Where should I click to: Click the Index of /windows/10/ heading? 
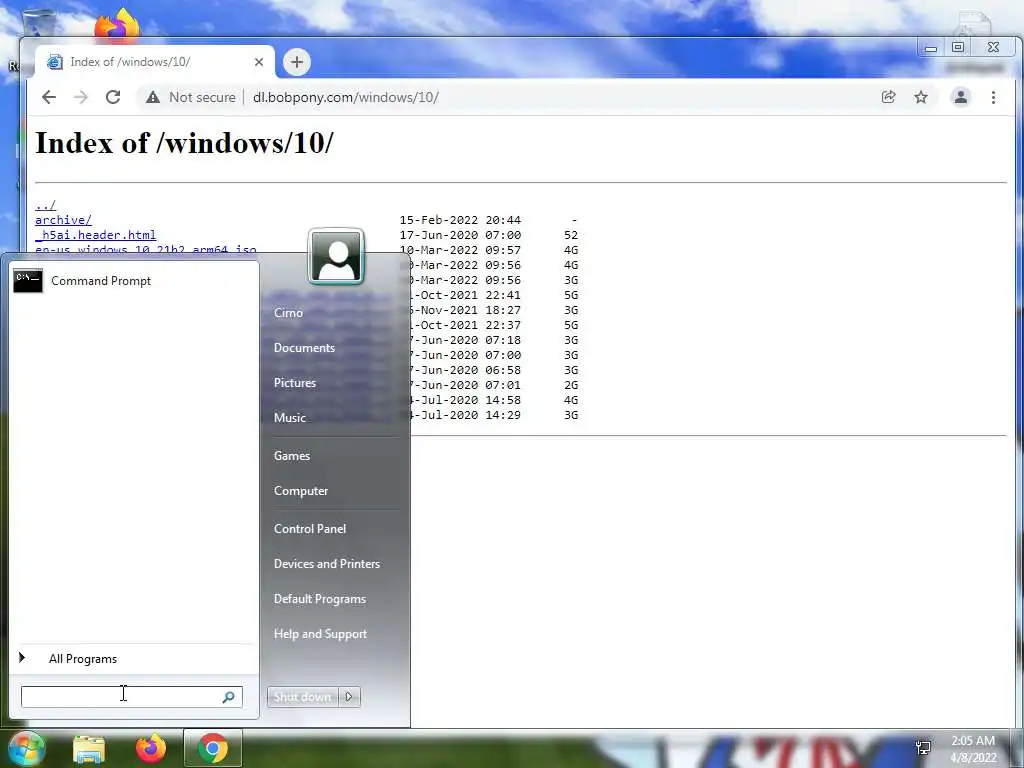184,143
